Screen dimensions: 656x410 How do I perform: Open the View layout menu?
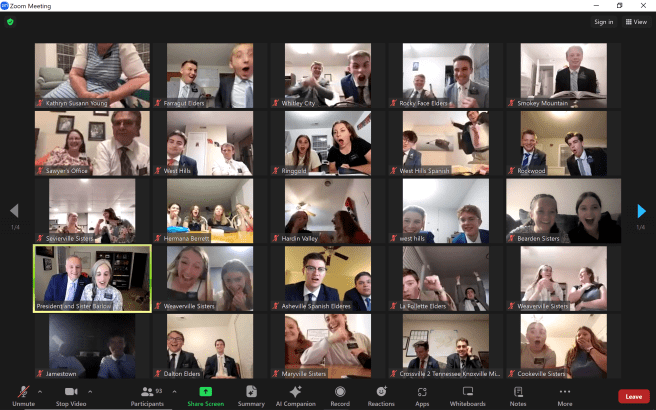click(635, 21)
